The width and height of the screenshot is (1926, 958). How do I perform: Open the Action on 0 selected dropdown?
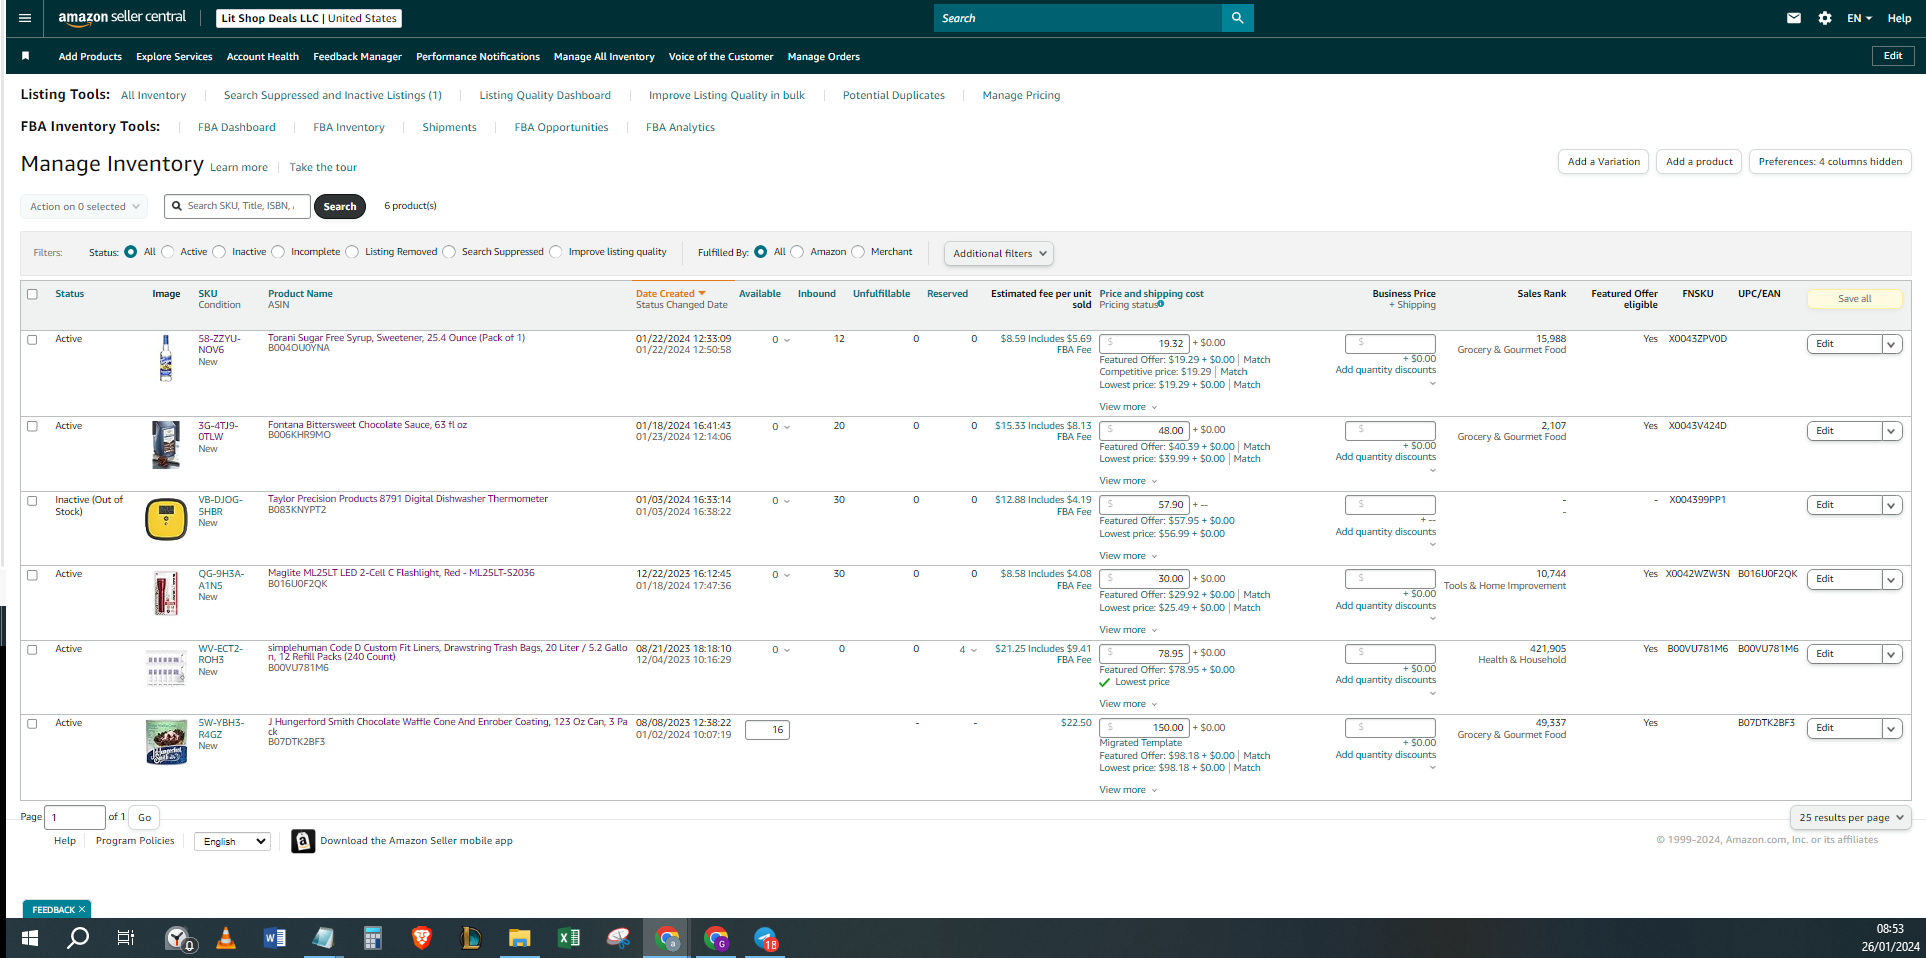(85, 207)
